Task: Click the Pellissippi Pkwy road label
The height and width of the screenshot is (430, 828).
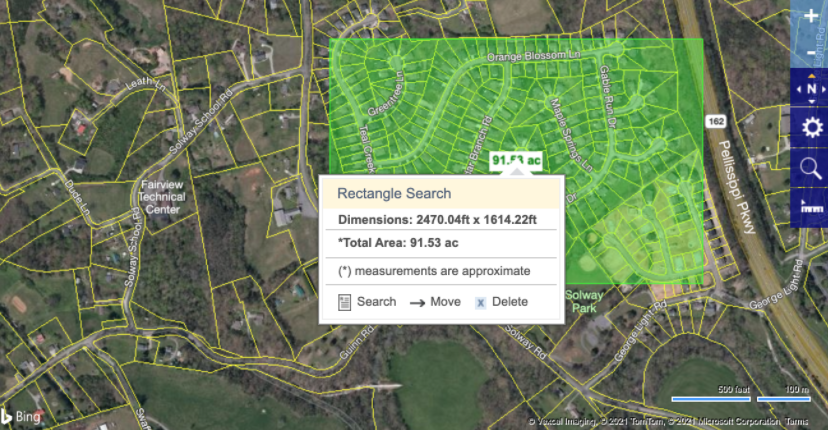Action: click(x=737, y=187)
